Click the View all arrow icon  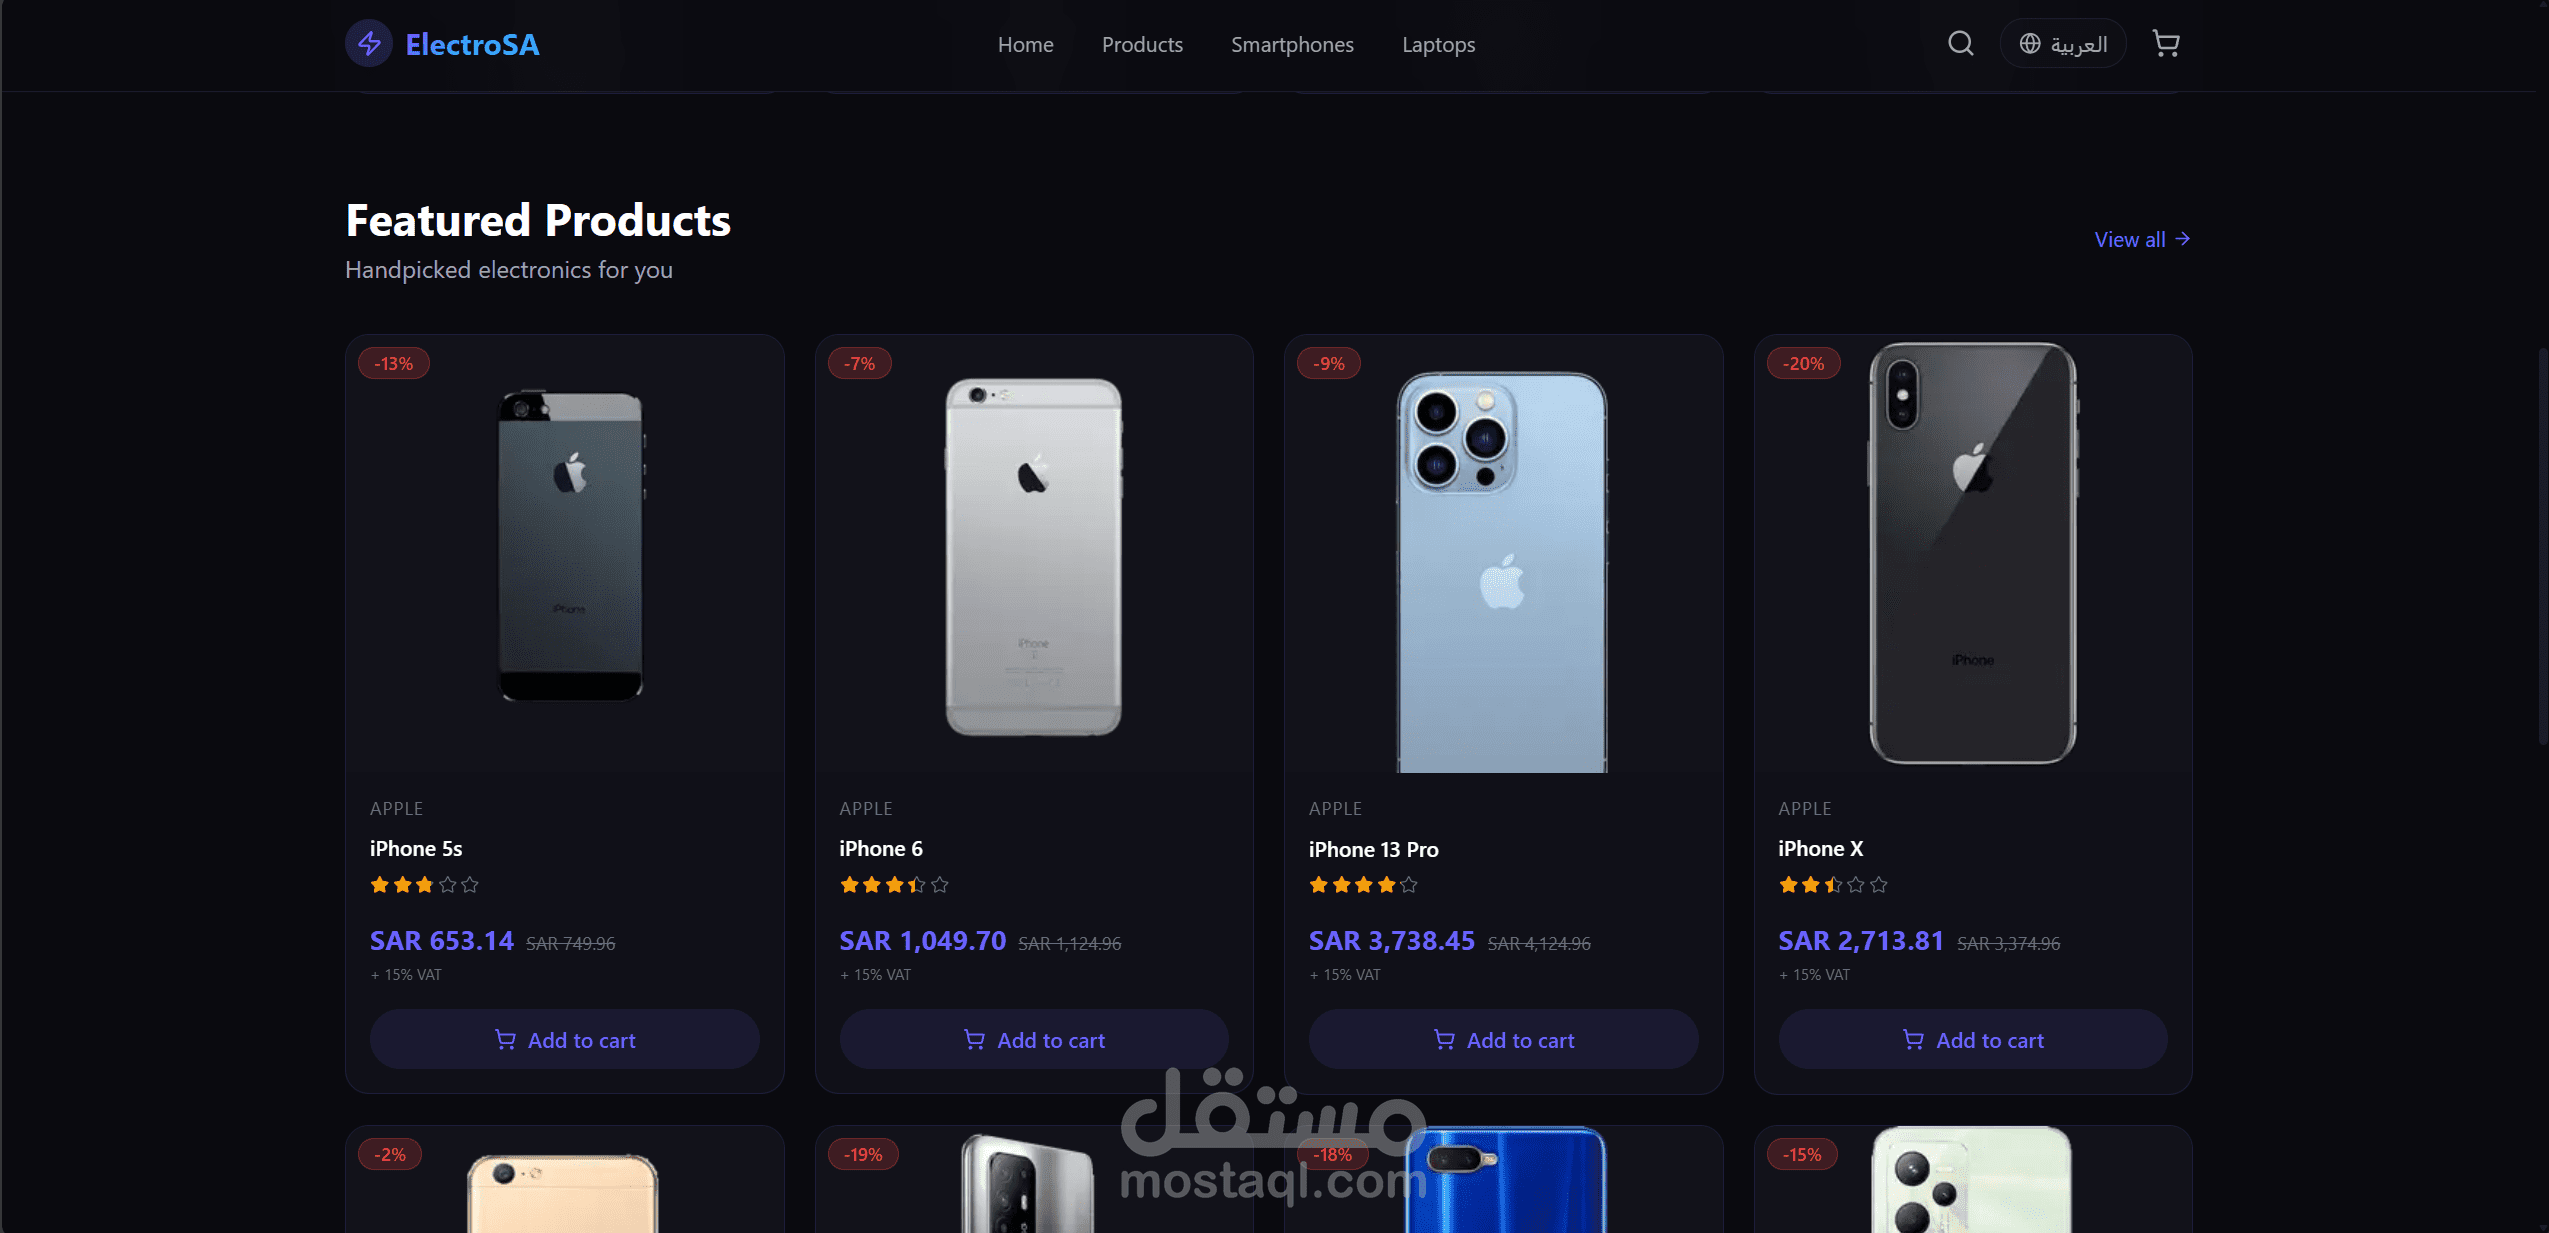click(2183, 239)
